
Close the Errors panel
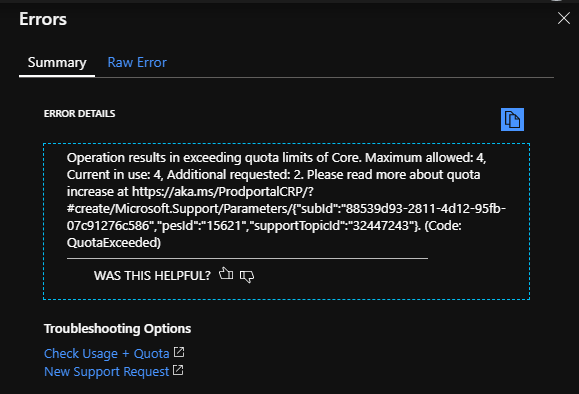pos(564,18)
